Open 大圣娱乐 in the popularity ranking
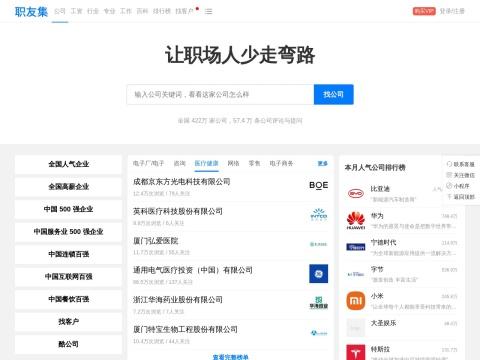The width and height of the screenshot is (480, 360). tap(383, 323)
